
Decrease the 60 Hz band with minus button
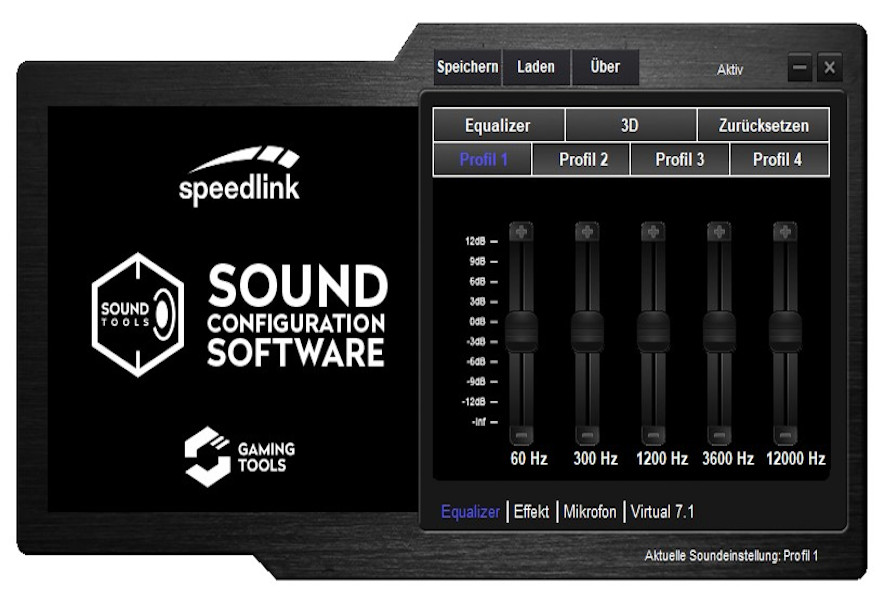pos(521,435)
